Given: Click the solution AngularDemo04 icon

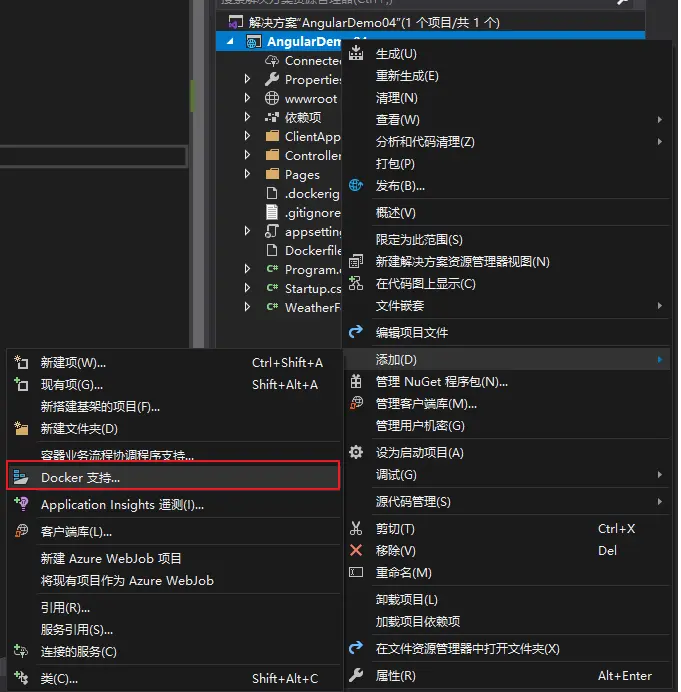Looking at the screenshot, I should [x=235, y=22].
